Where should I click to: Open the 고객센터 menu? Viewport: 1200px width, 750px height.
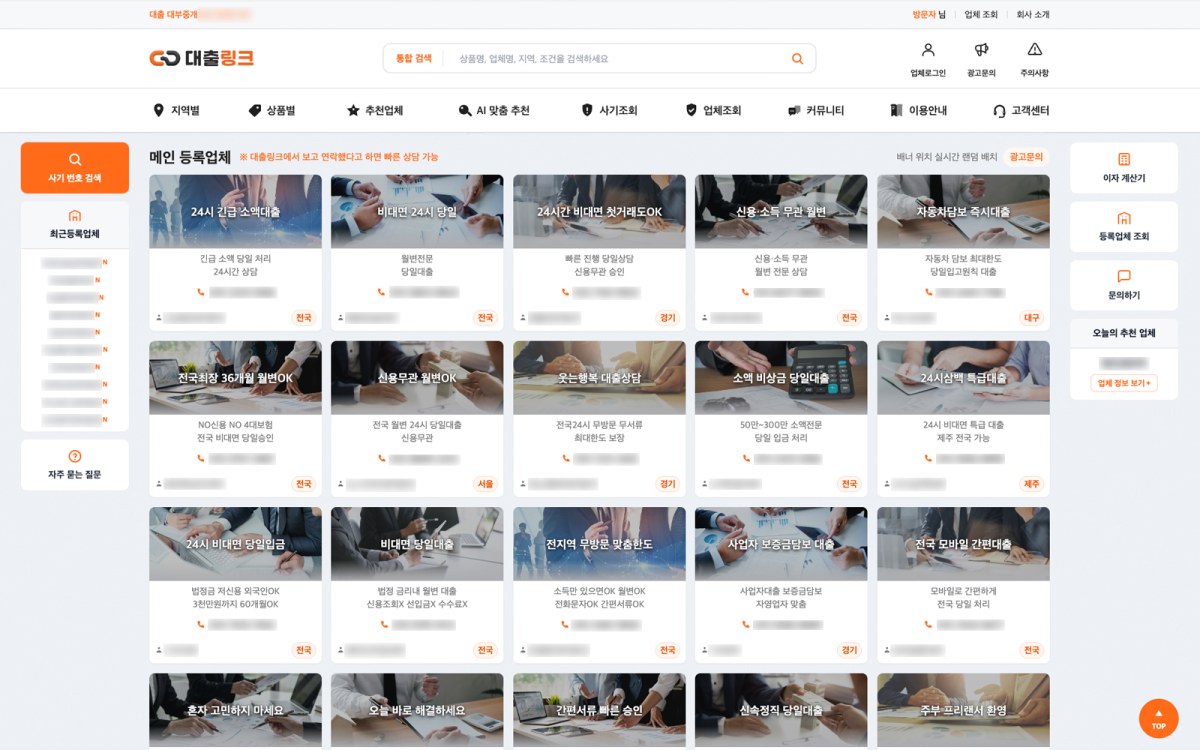click(1021, 111)
